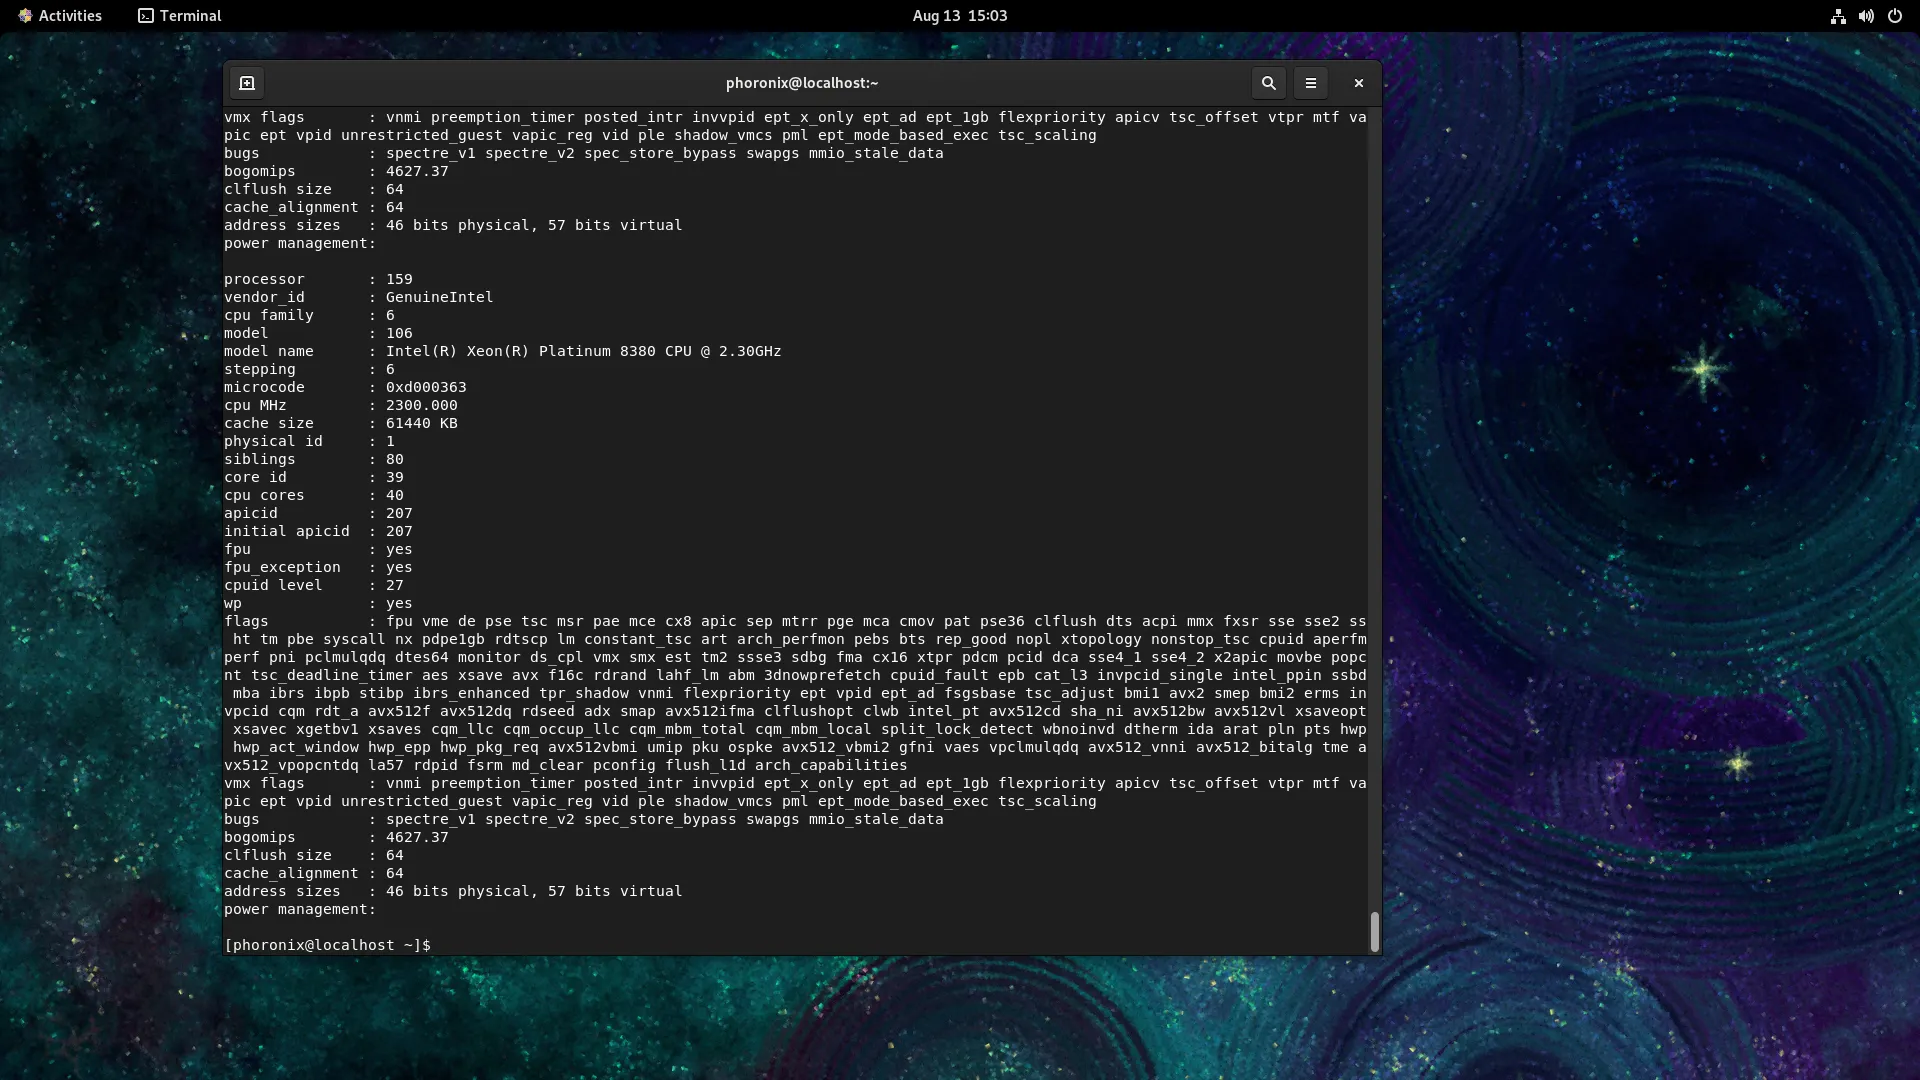Click the model value 106

[x=399, y=333]
